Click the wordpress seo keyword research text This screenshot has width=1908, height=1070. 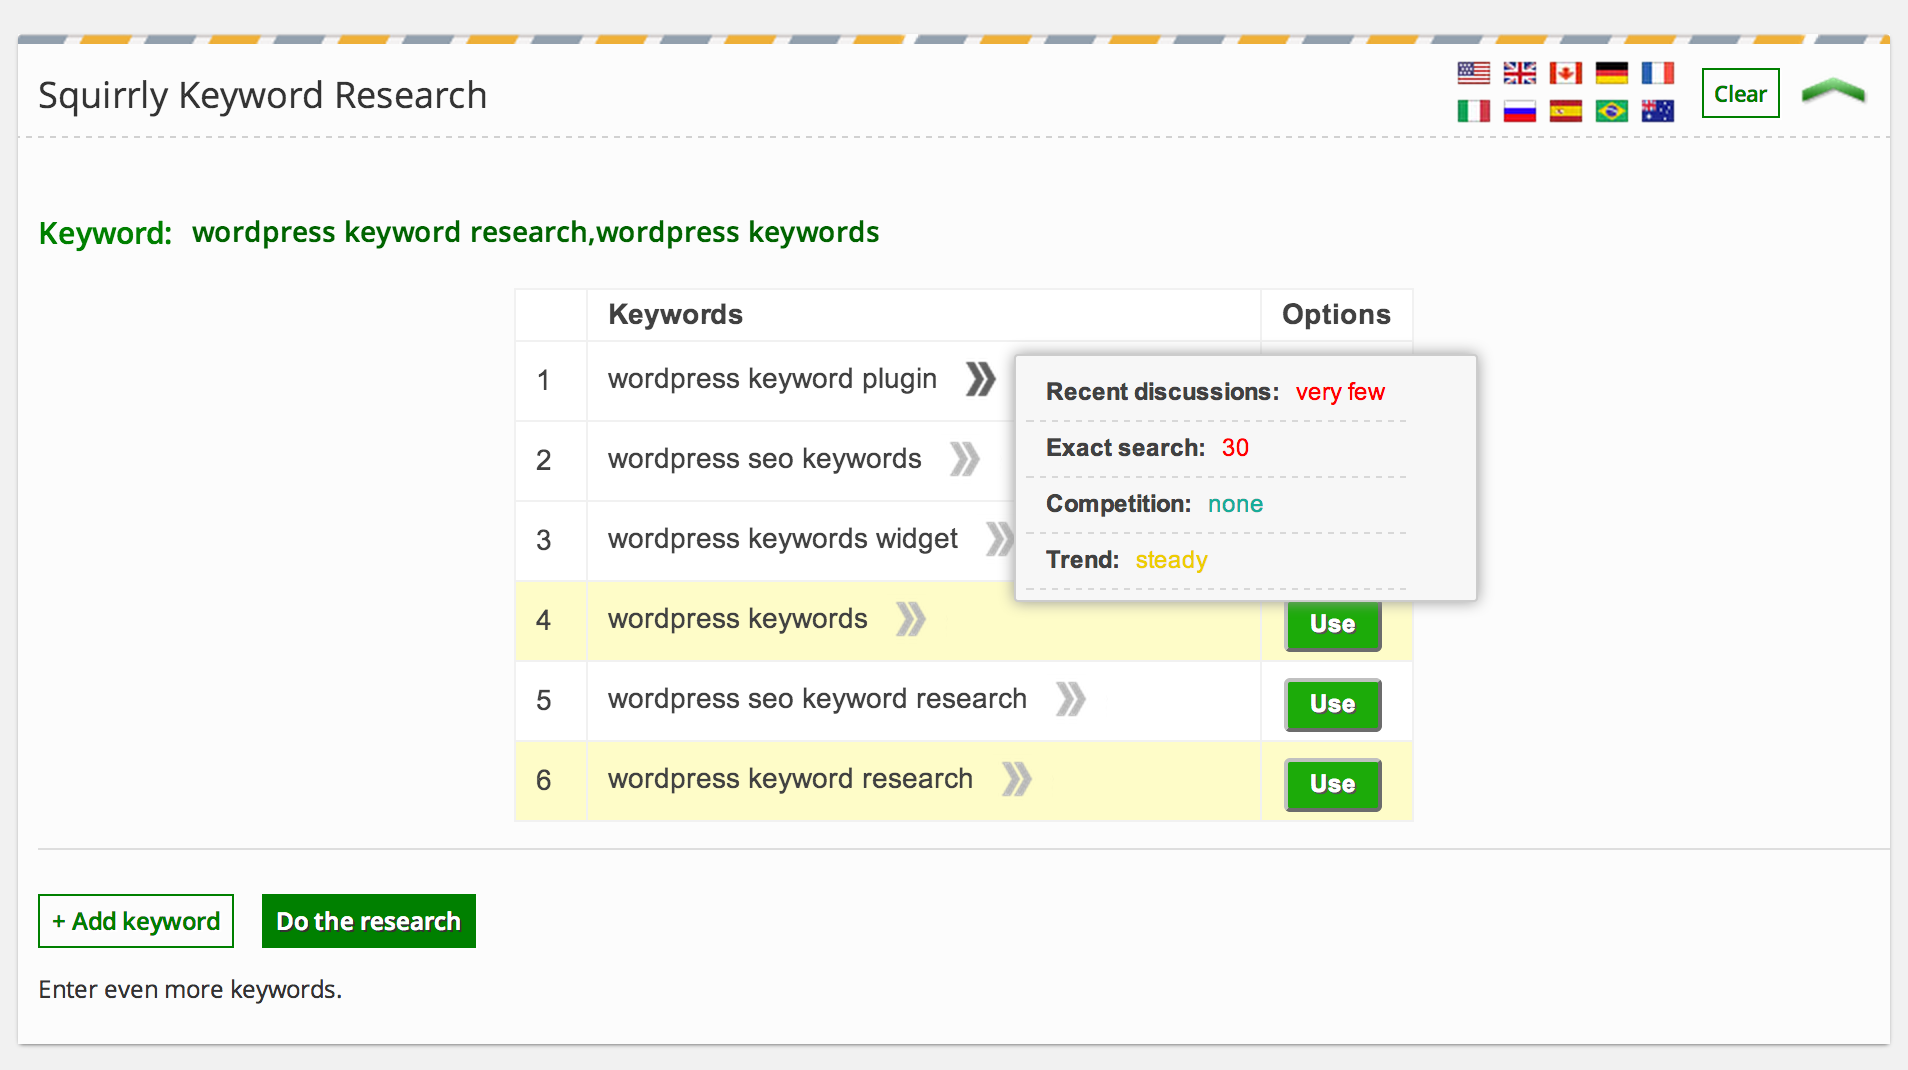[x=817, y=699]
